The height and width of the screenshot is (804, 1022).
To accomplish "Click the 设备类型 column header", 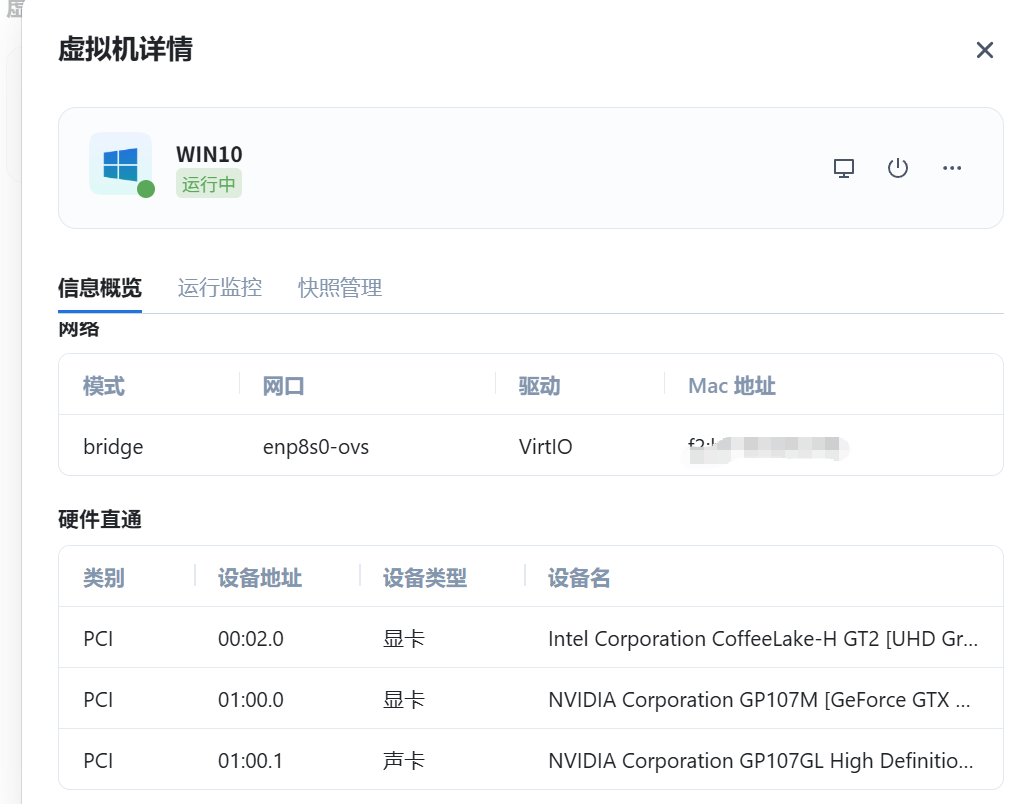I will (424, 578).
